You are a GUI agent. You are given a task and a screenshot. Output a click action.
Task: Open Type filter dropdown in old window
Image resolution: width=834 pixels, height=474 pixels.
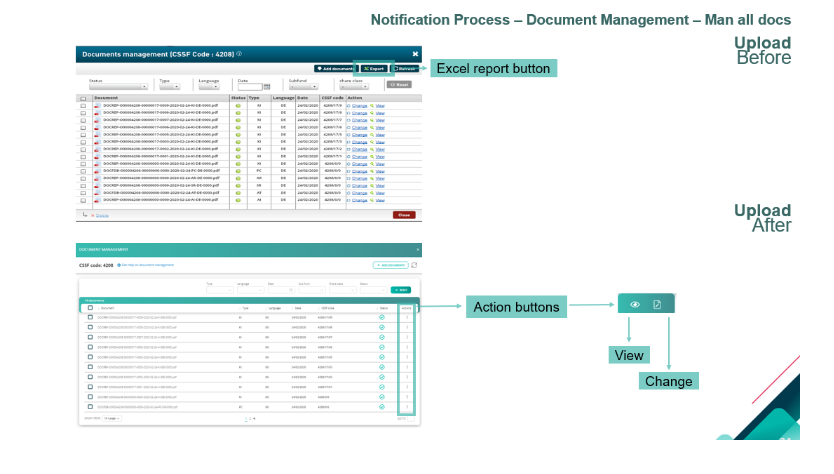tap(170, 86)
